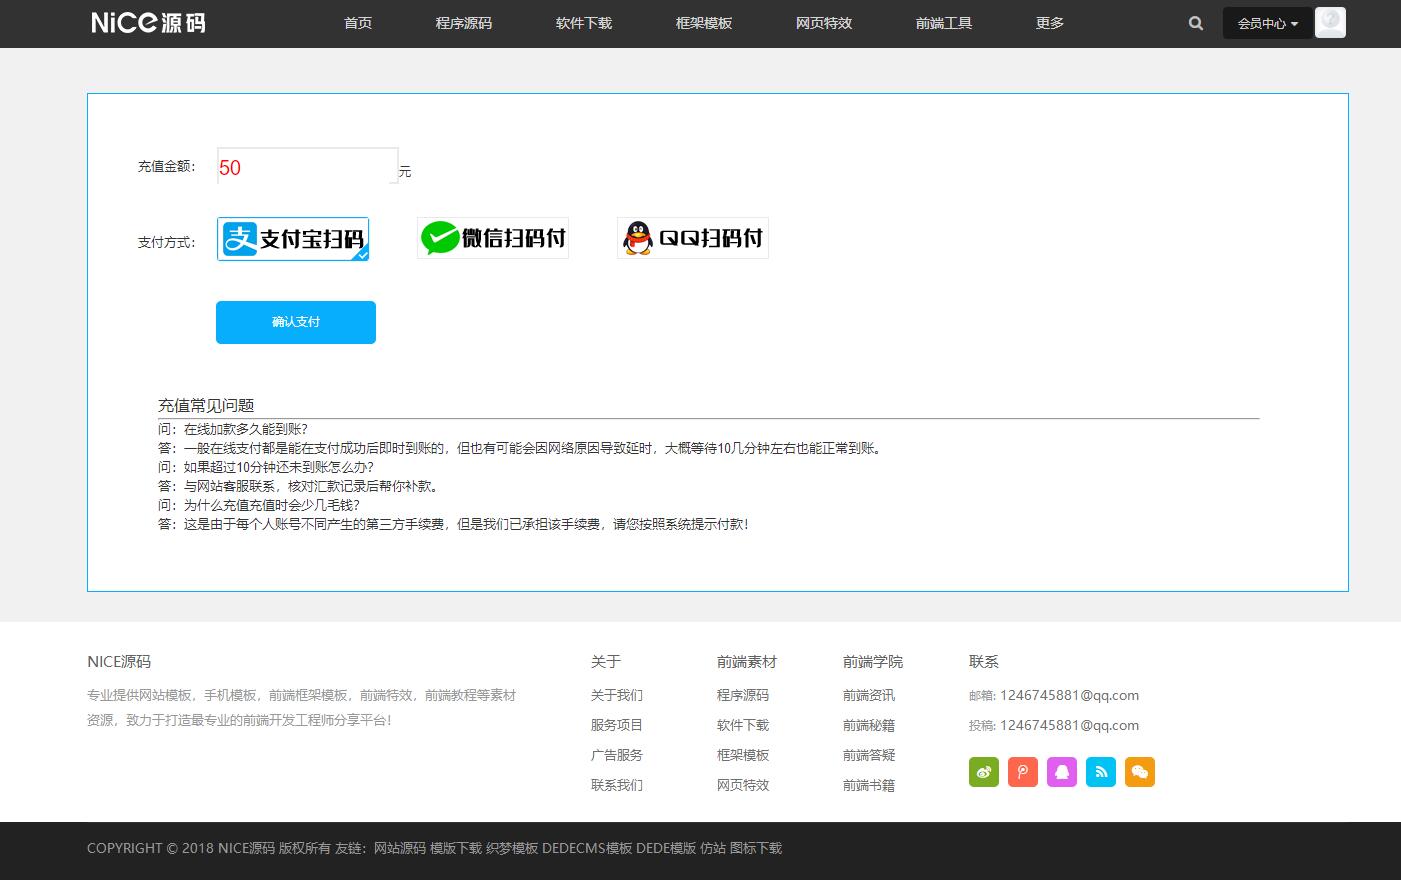
Task: Open footer link 服务项目
Action: click(x=617, y=725)
